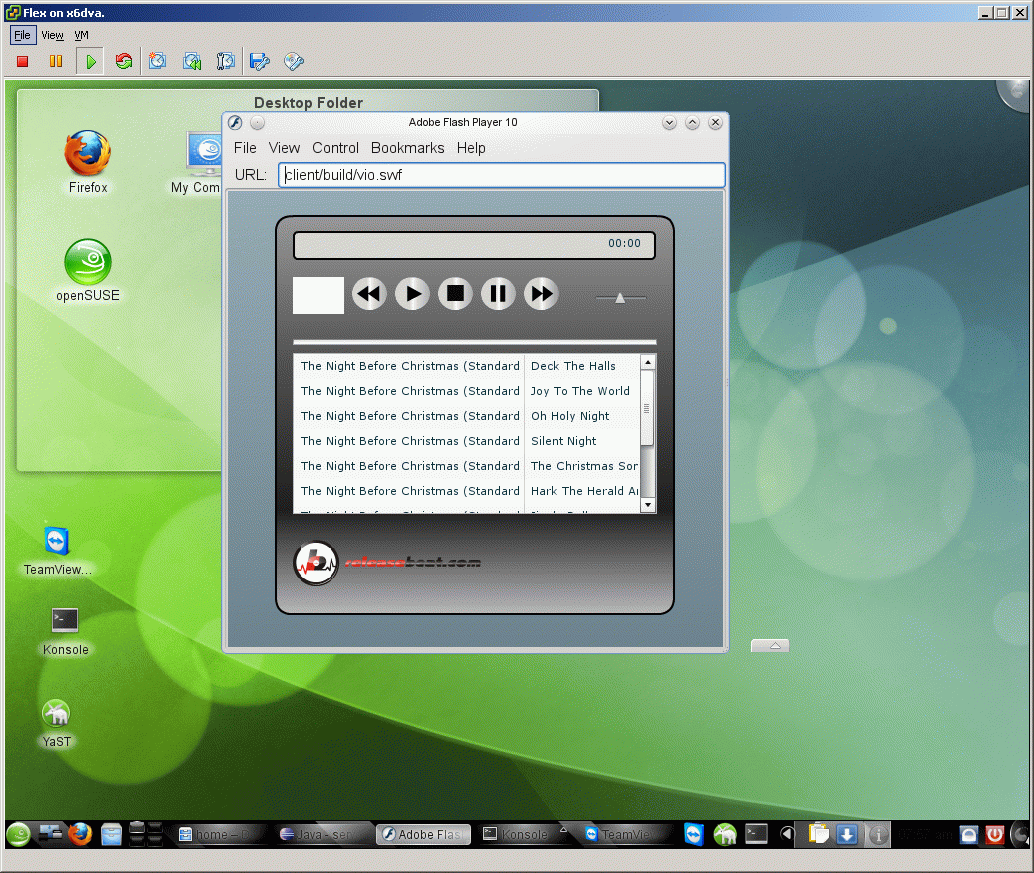Screen dimensions: 1034x873
Task: Click the clipboard tray icon
Action: (818, 834)
